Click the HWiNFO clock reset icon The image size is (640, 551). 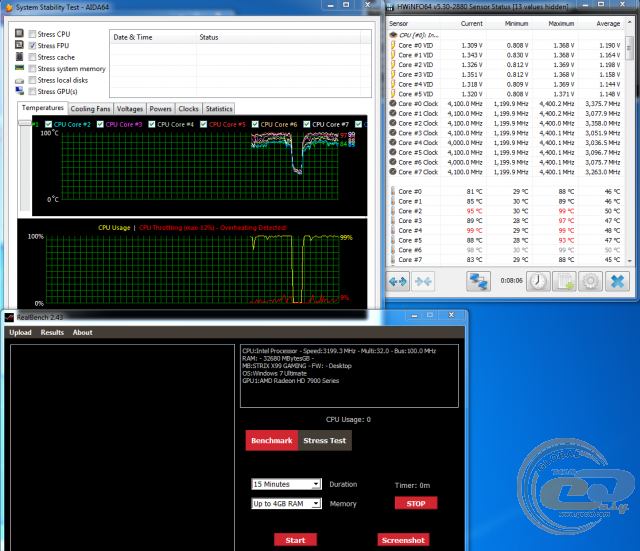pos(538,281)
